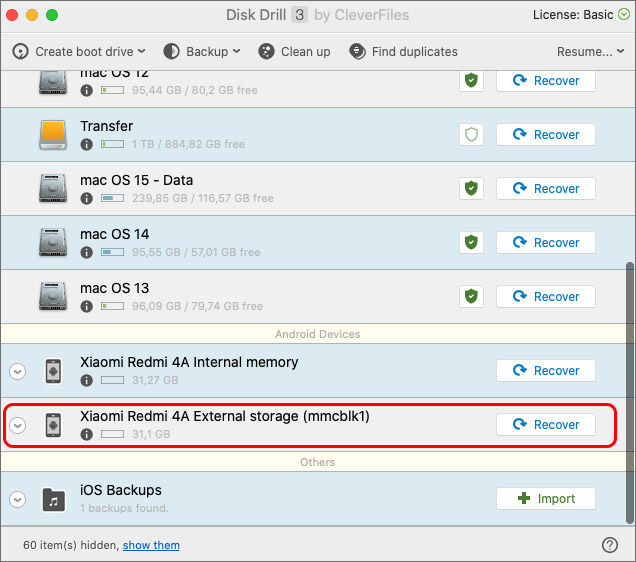Viewport: 636px width, 562px height.
Task: Click the mac OS 15 - Data disk icon
Action: pos(53,188)
